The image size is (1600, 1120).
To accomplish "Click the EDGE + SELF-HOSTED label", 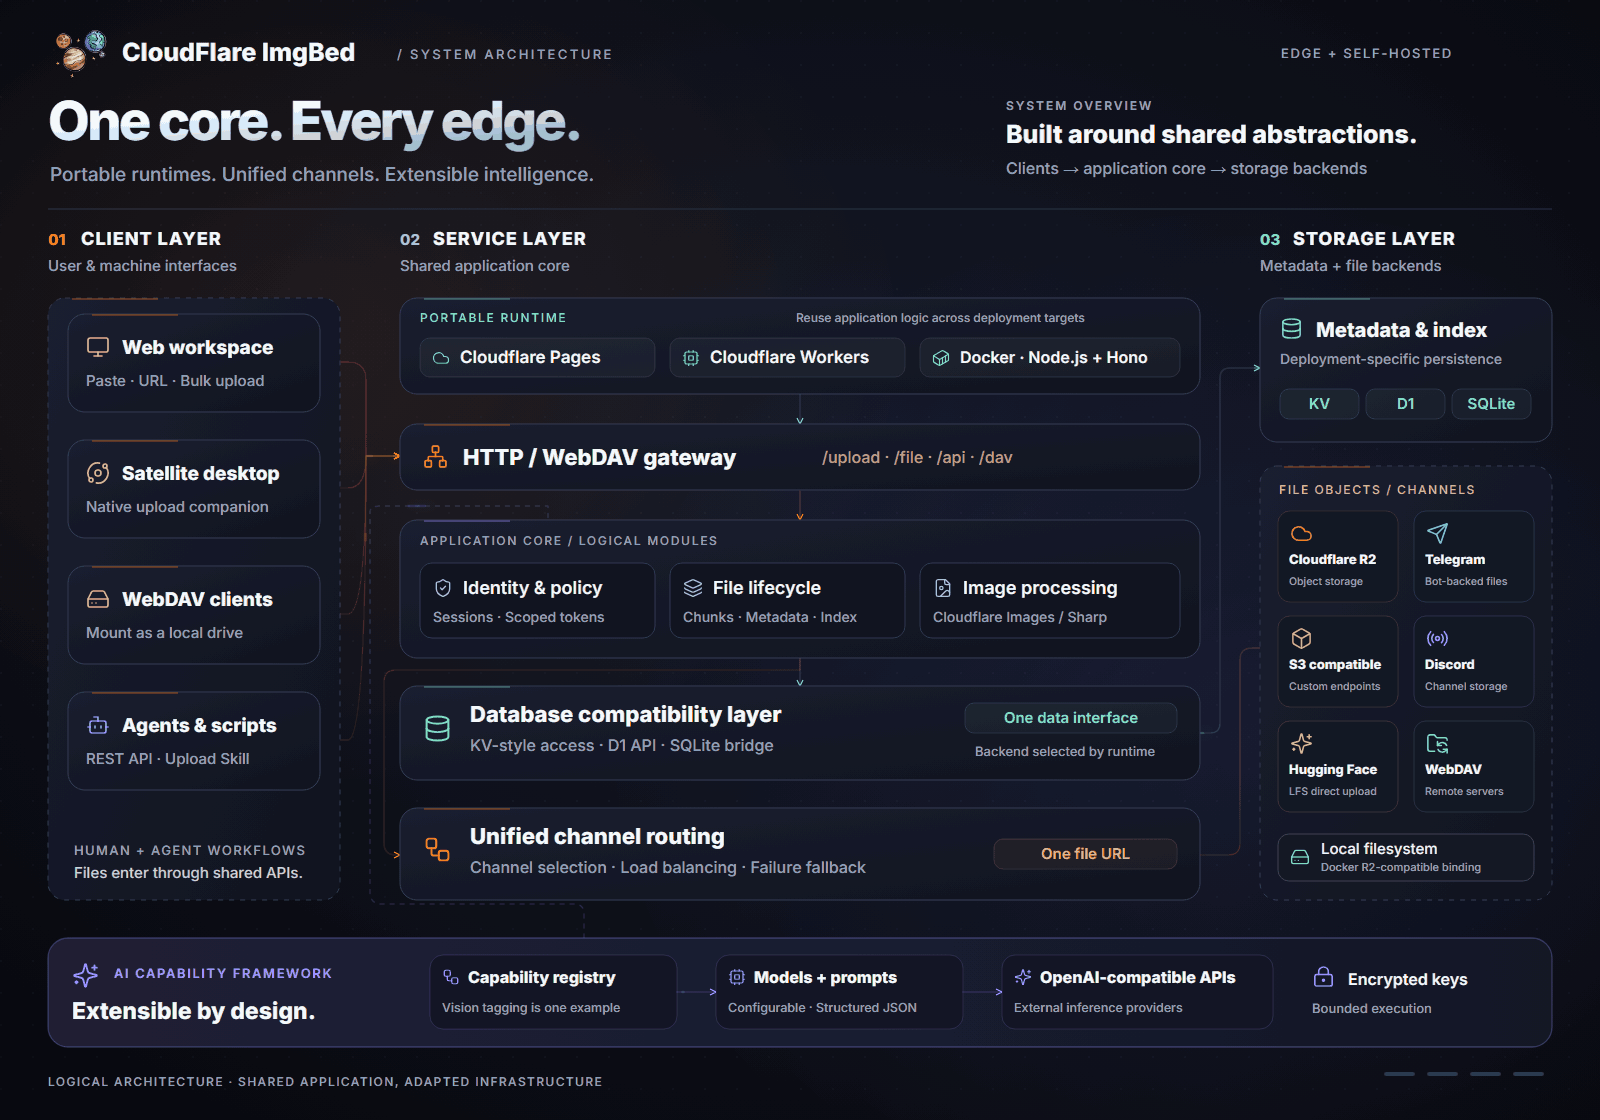I will tap(1366, 53).
